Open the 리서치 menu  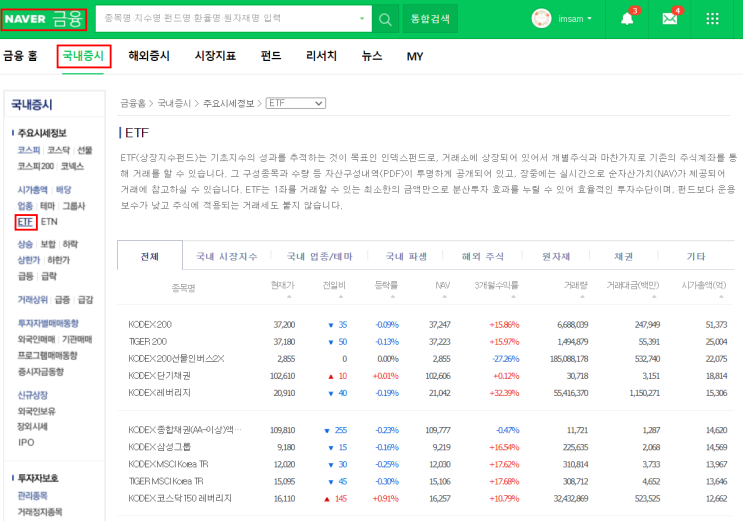point(321,56)
